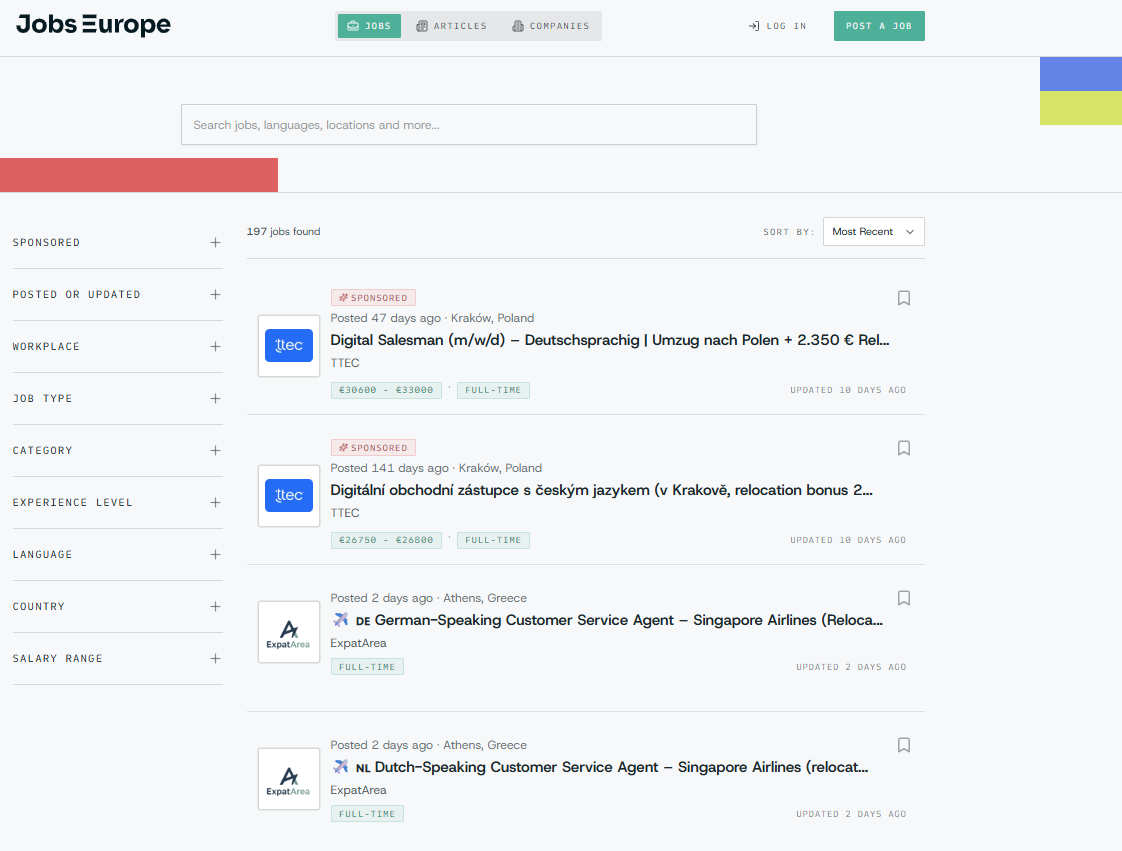
Task: Click Posted 141 days ago Kraków text
Action: (x=436, y=469)
